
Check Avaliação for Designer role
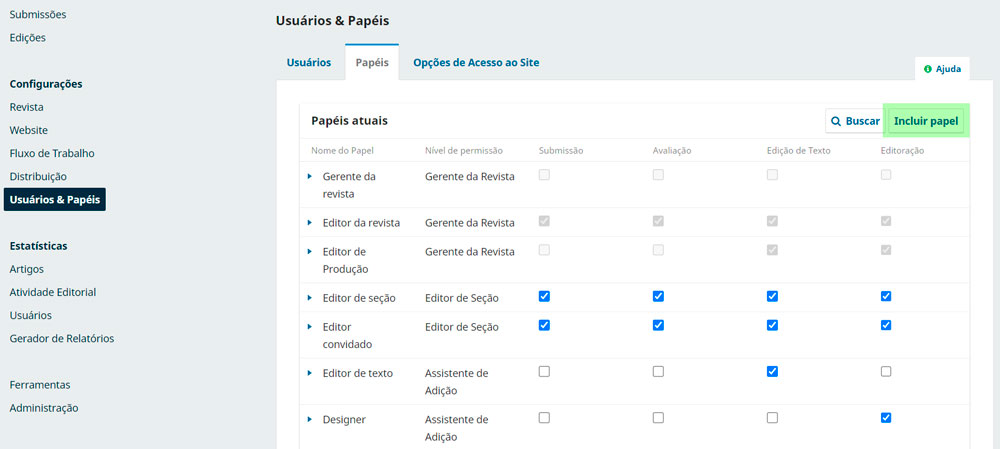658,418
